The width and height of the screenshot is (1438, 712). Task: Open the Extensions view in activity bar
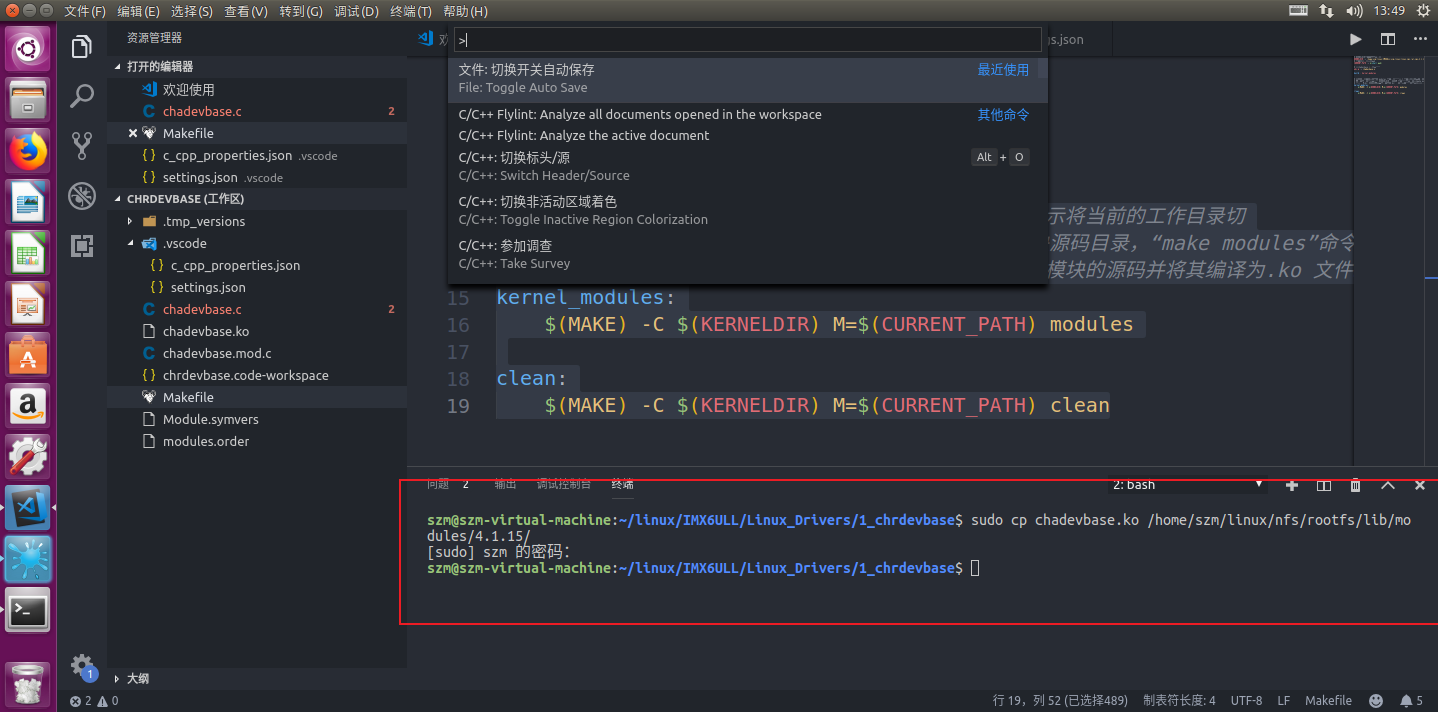pyautogui.click(x=82, y=246)
